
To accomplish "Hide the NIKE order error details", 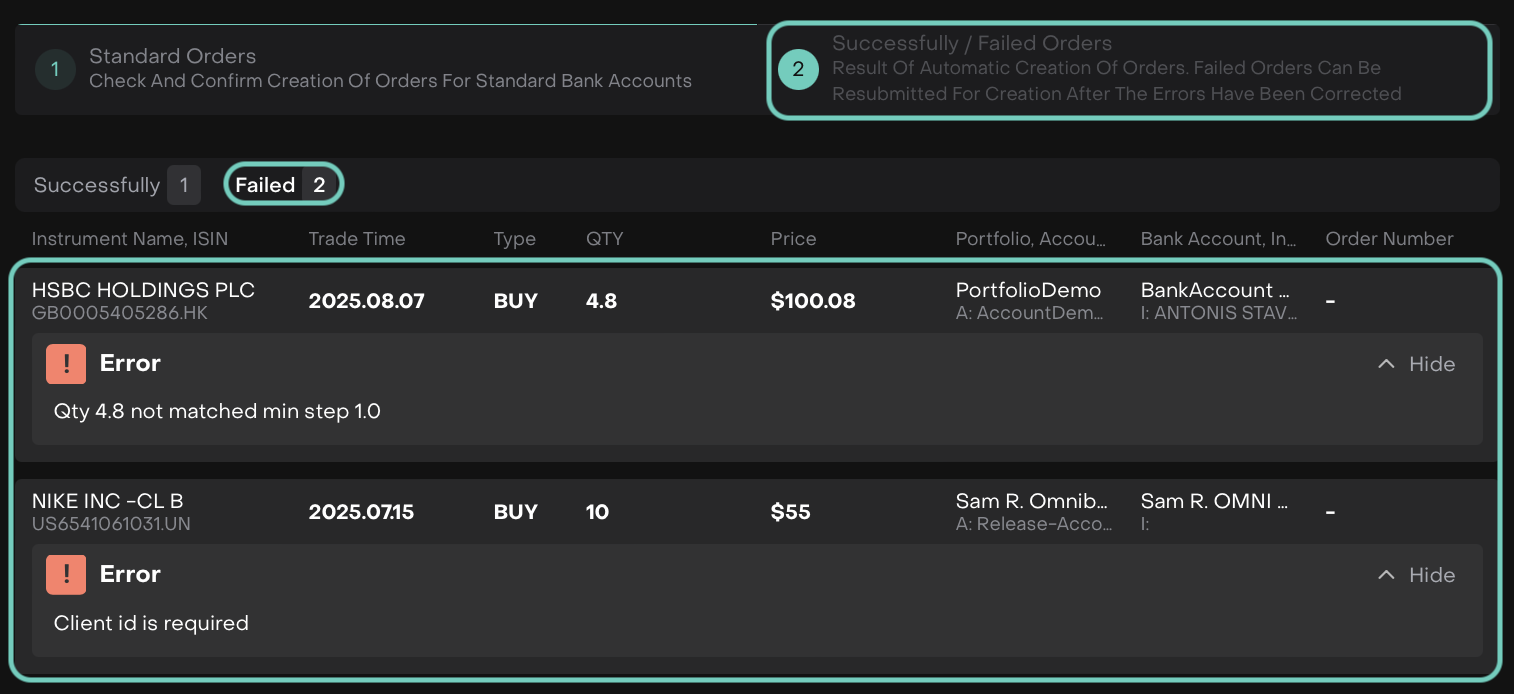I will 1431,575.
